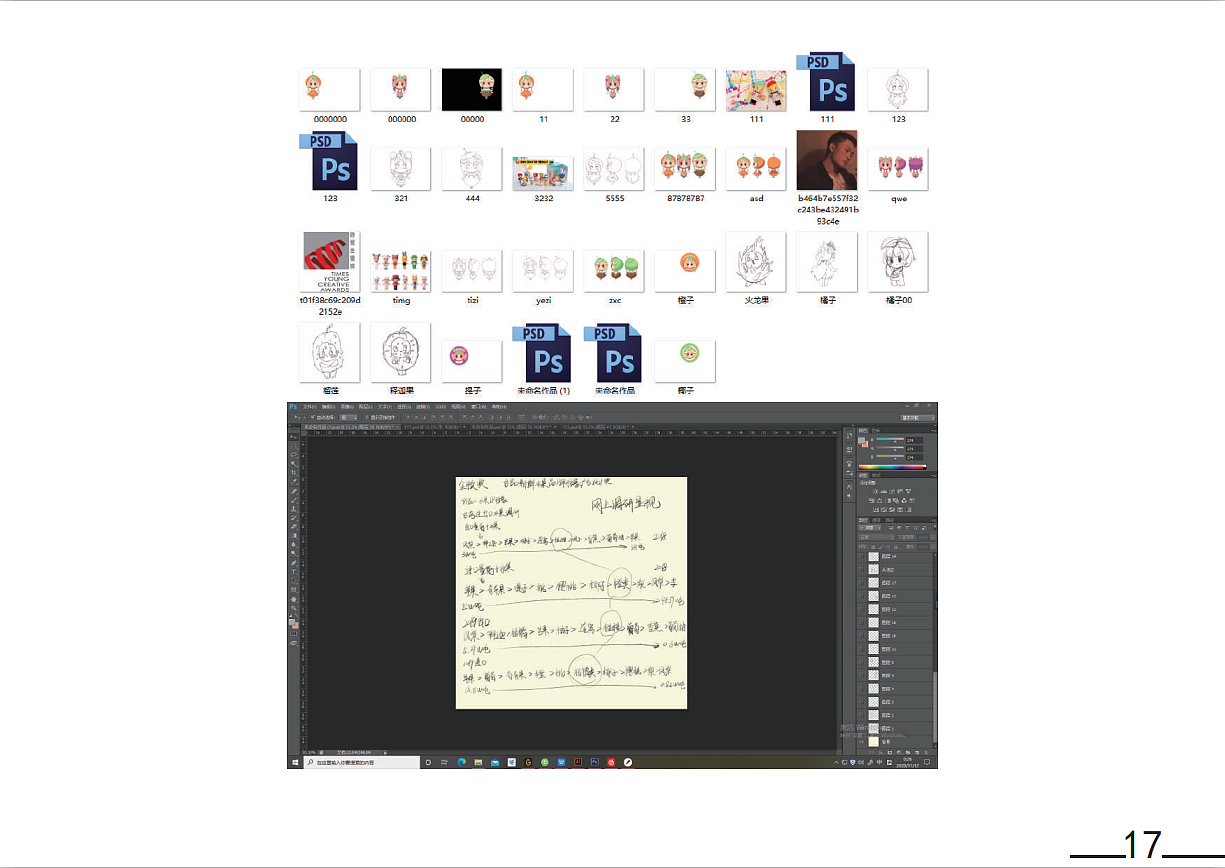Select the 背景 layer thumbnail
1225x868 pixels.
[x=874, y=742]
